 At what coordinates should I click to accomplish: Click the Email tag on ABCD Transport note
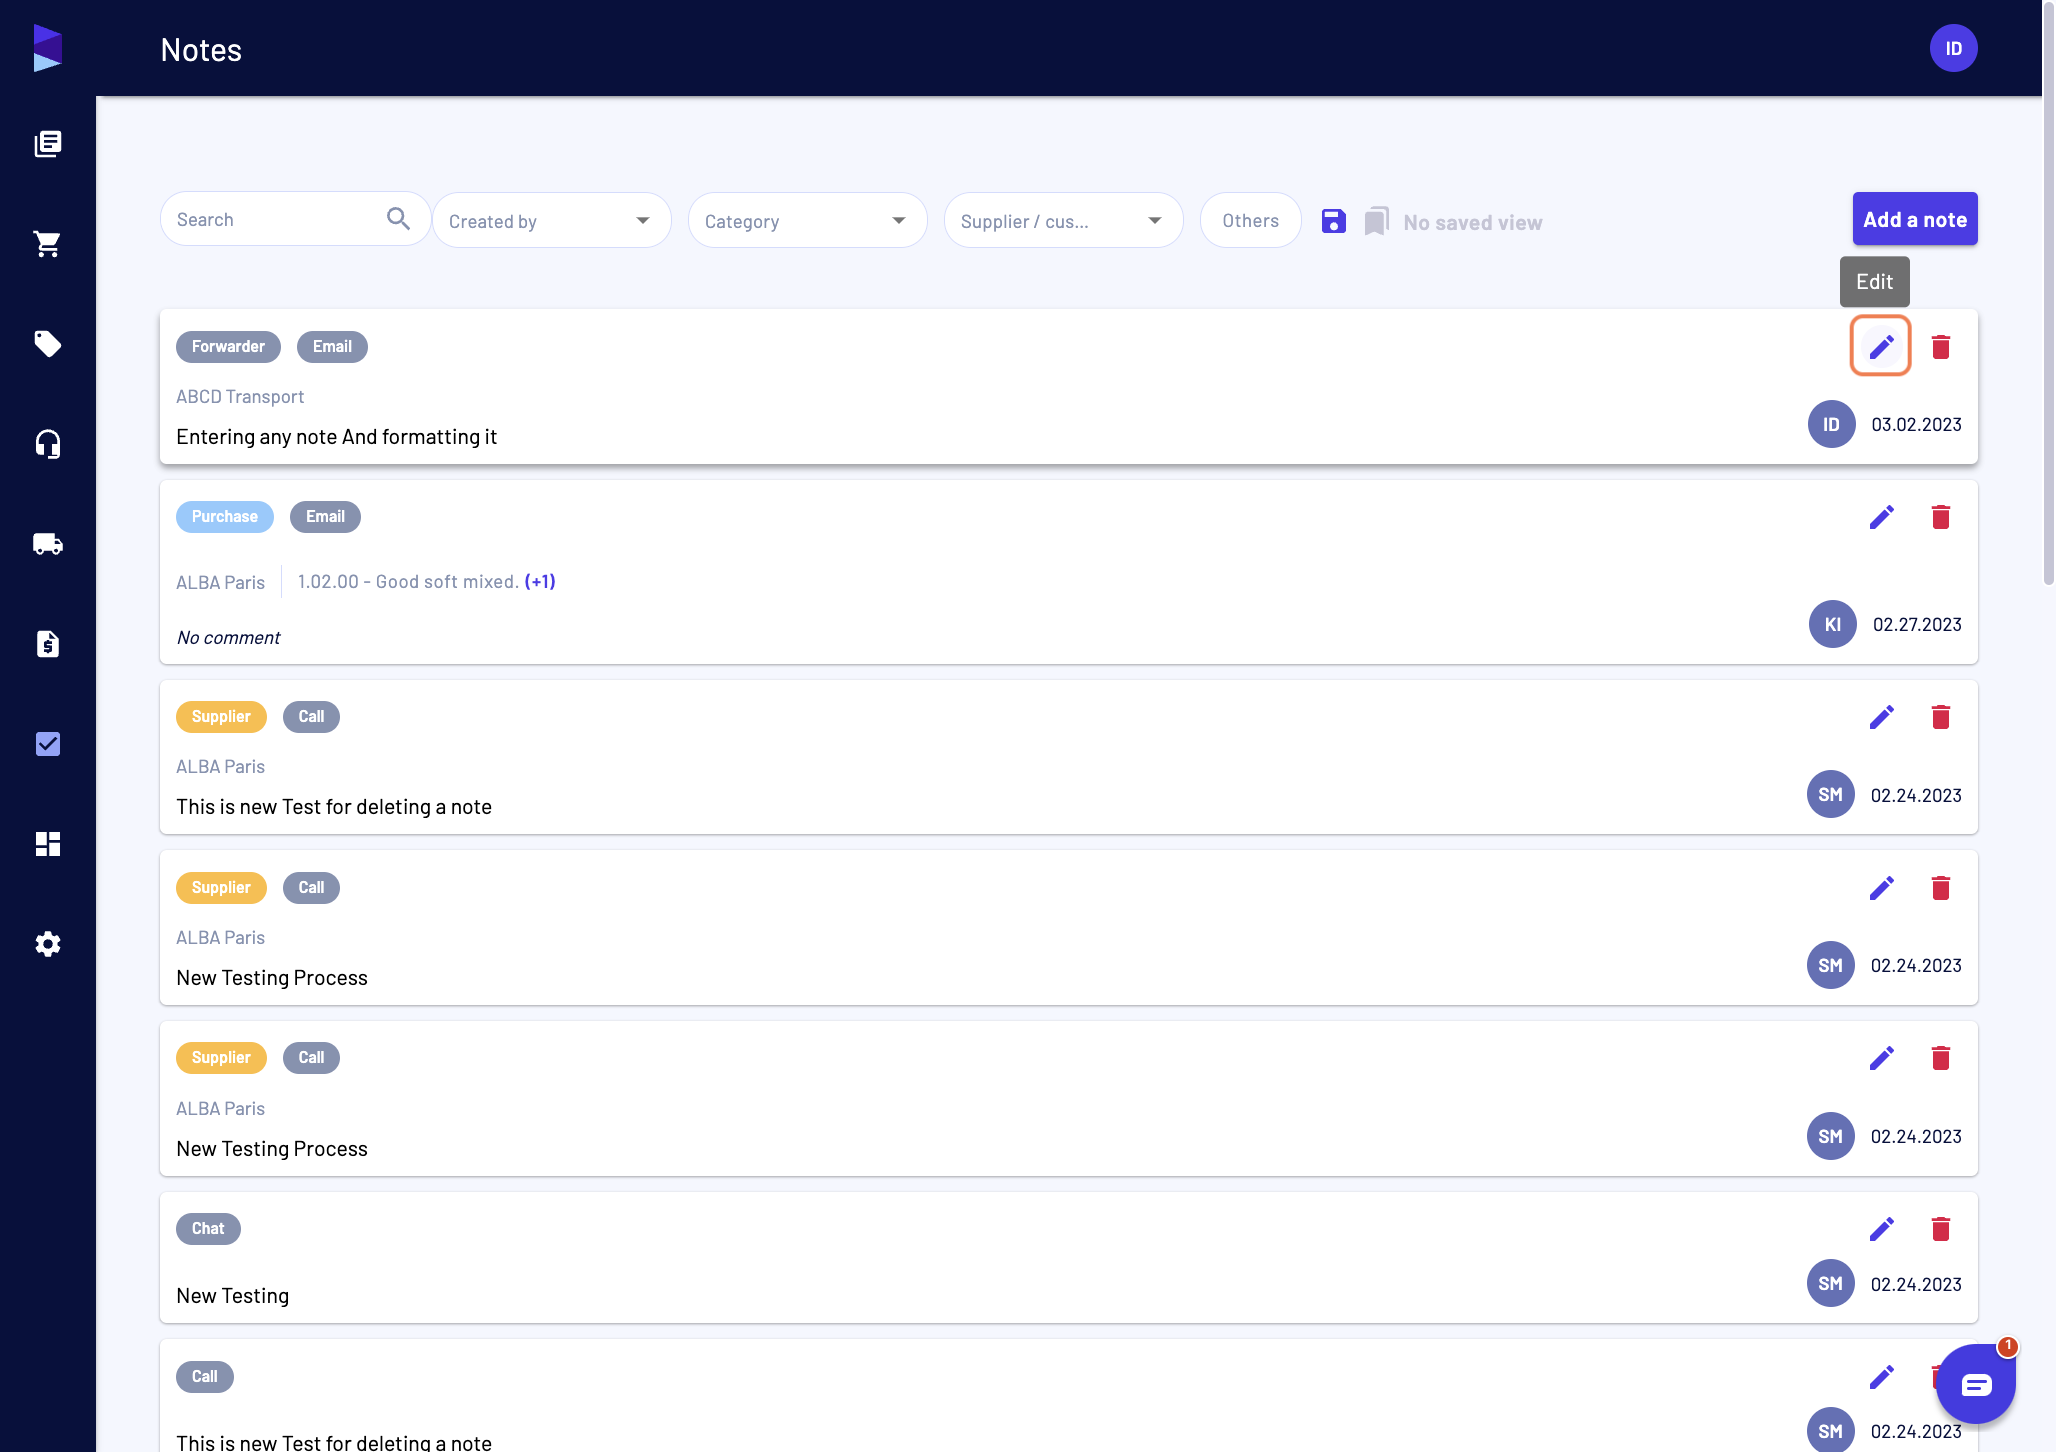[332, 346]
